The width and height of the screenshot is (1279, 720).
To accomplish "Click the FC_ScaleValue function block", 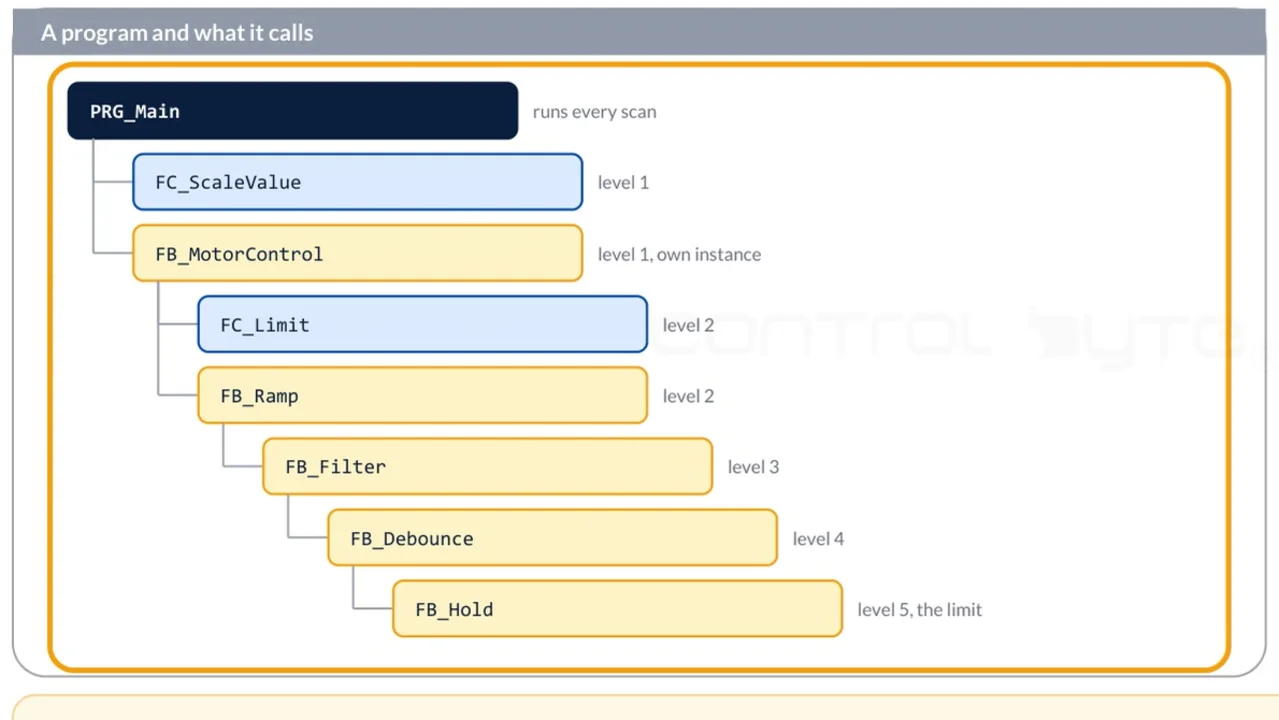I will pos(357,182).
